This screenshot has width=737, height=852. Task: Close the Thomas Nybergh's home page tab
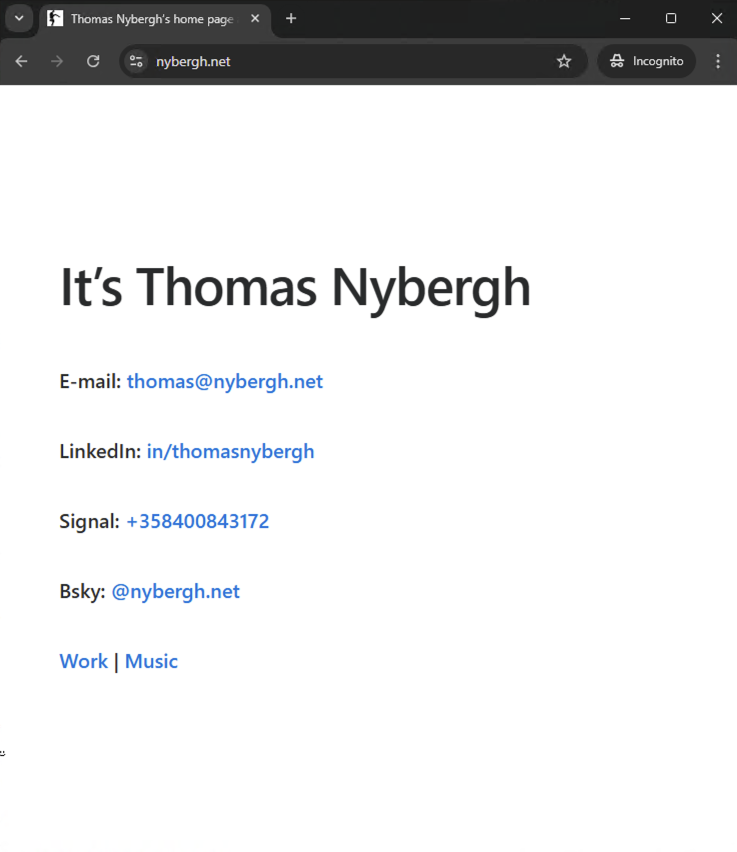click(255, 18)
